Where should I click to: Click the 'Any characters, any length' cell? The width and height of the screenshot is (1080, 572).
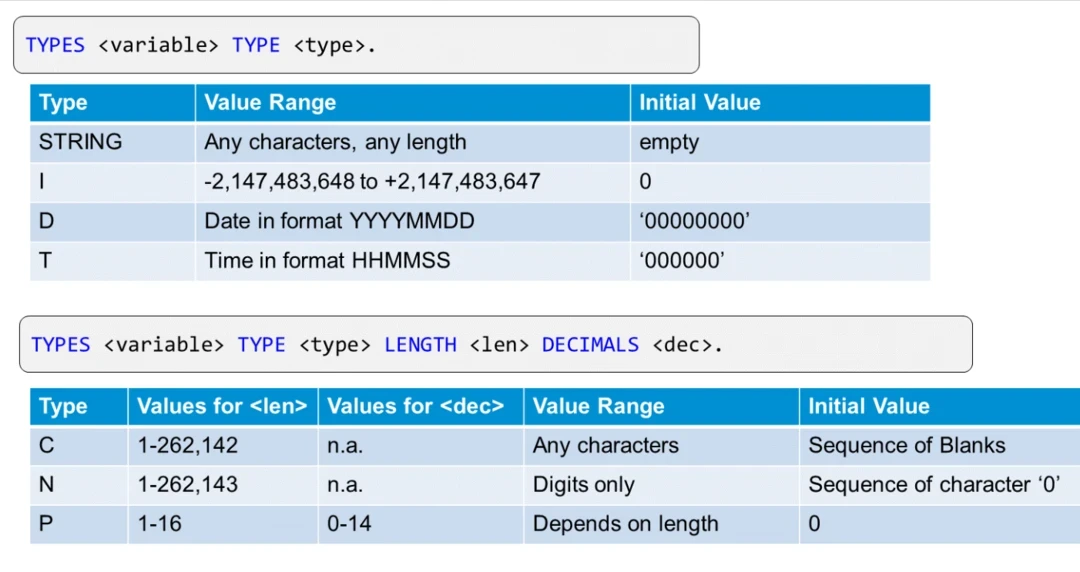tap(335, 142)
